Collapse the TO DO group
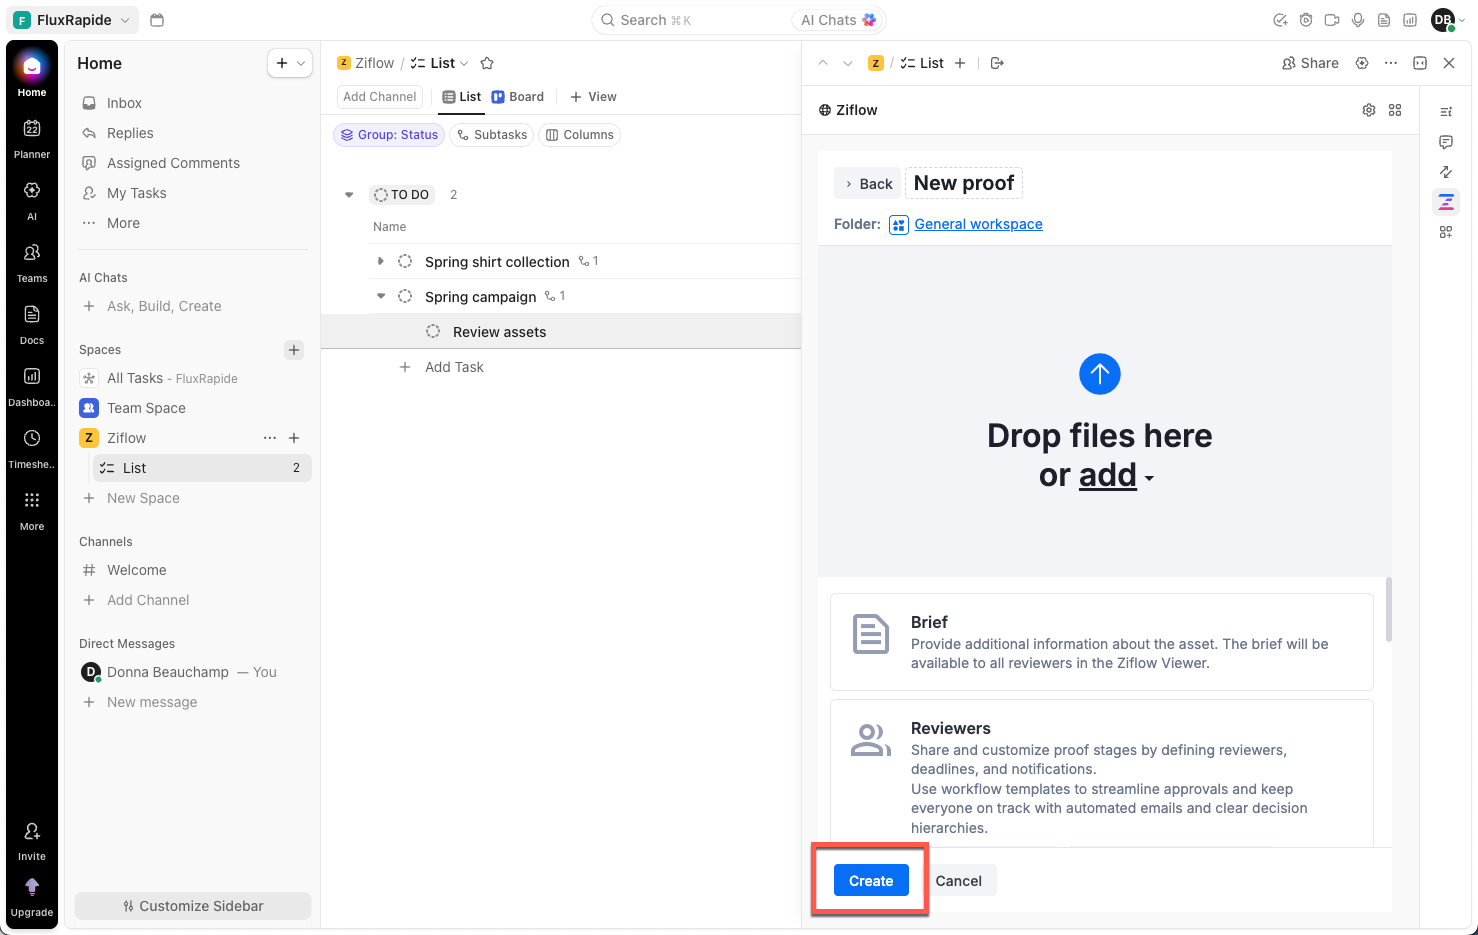Screen dimensions: 1478x935 [349, 195]
